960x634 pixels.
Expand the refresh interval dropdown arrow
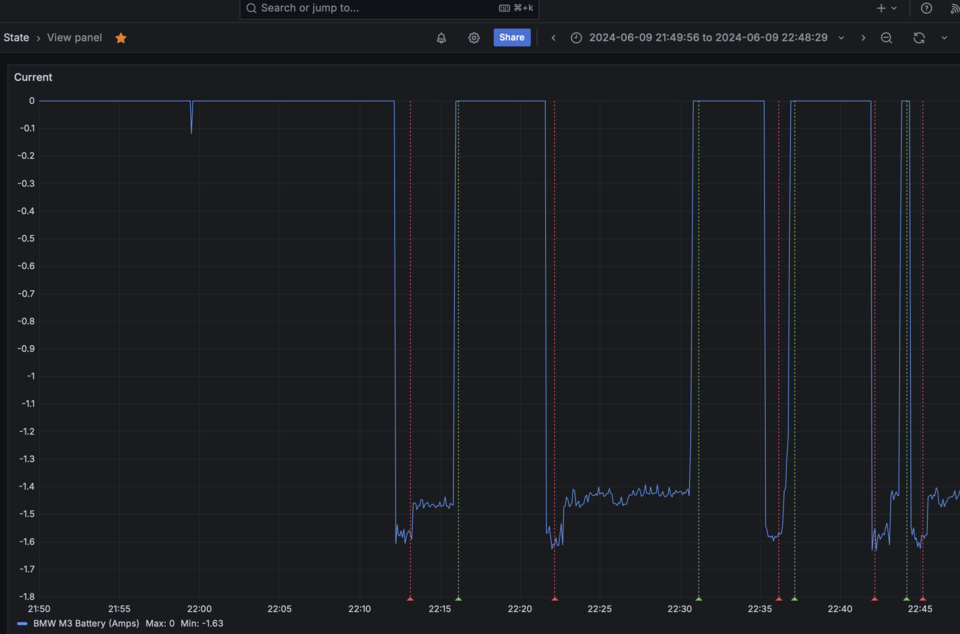click(x=944, y=38)
